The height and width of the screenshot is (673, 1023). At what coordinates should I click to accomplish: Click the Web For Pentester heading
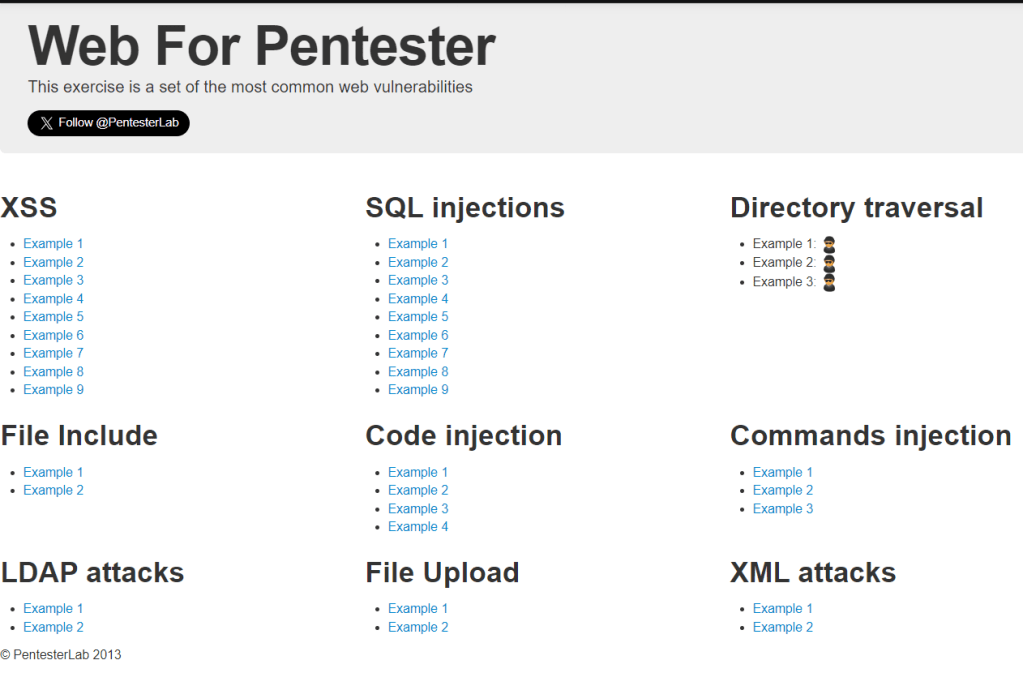[262, 45]
